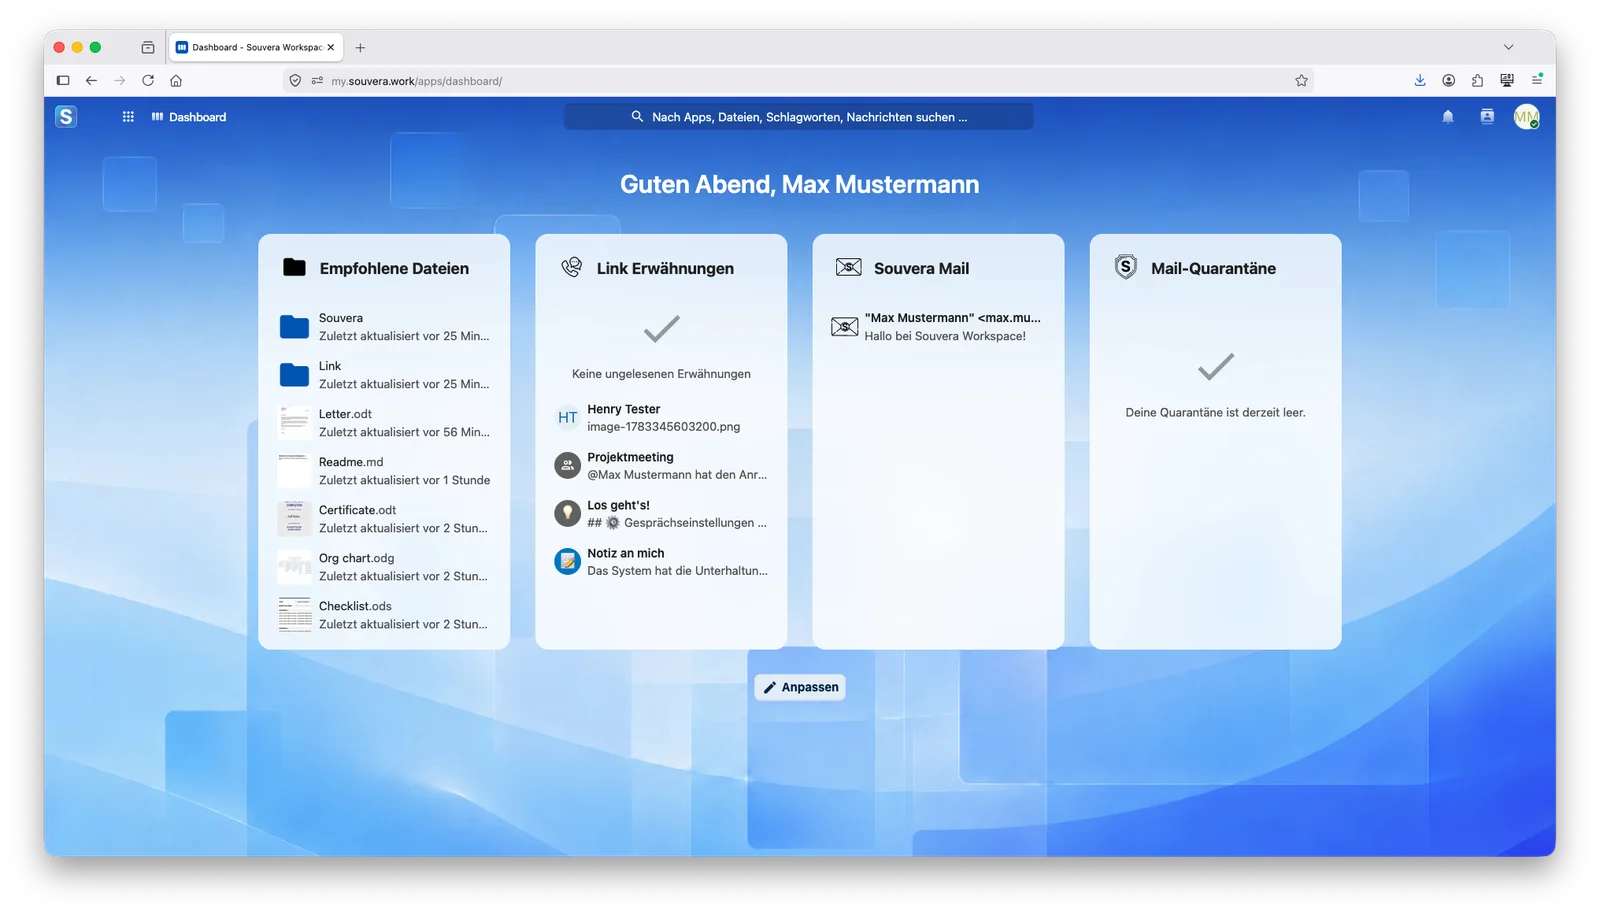
Task: Click the Henry Tester HT avatar
Action: click(x=567, y=418)
